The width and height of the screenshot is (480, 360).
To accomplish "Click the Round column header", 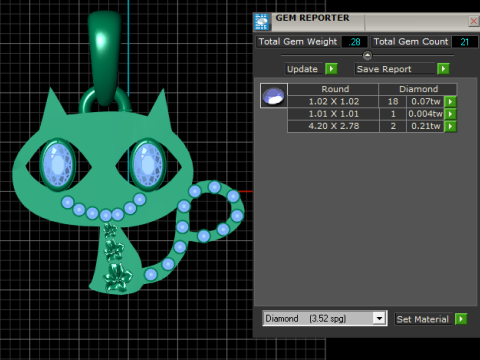I will coord(333,89).
